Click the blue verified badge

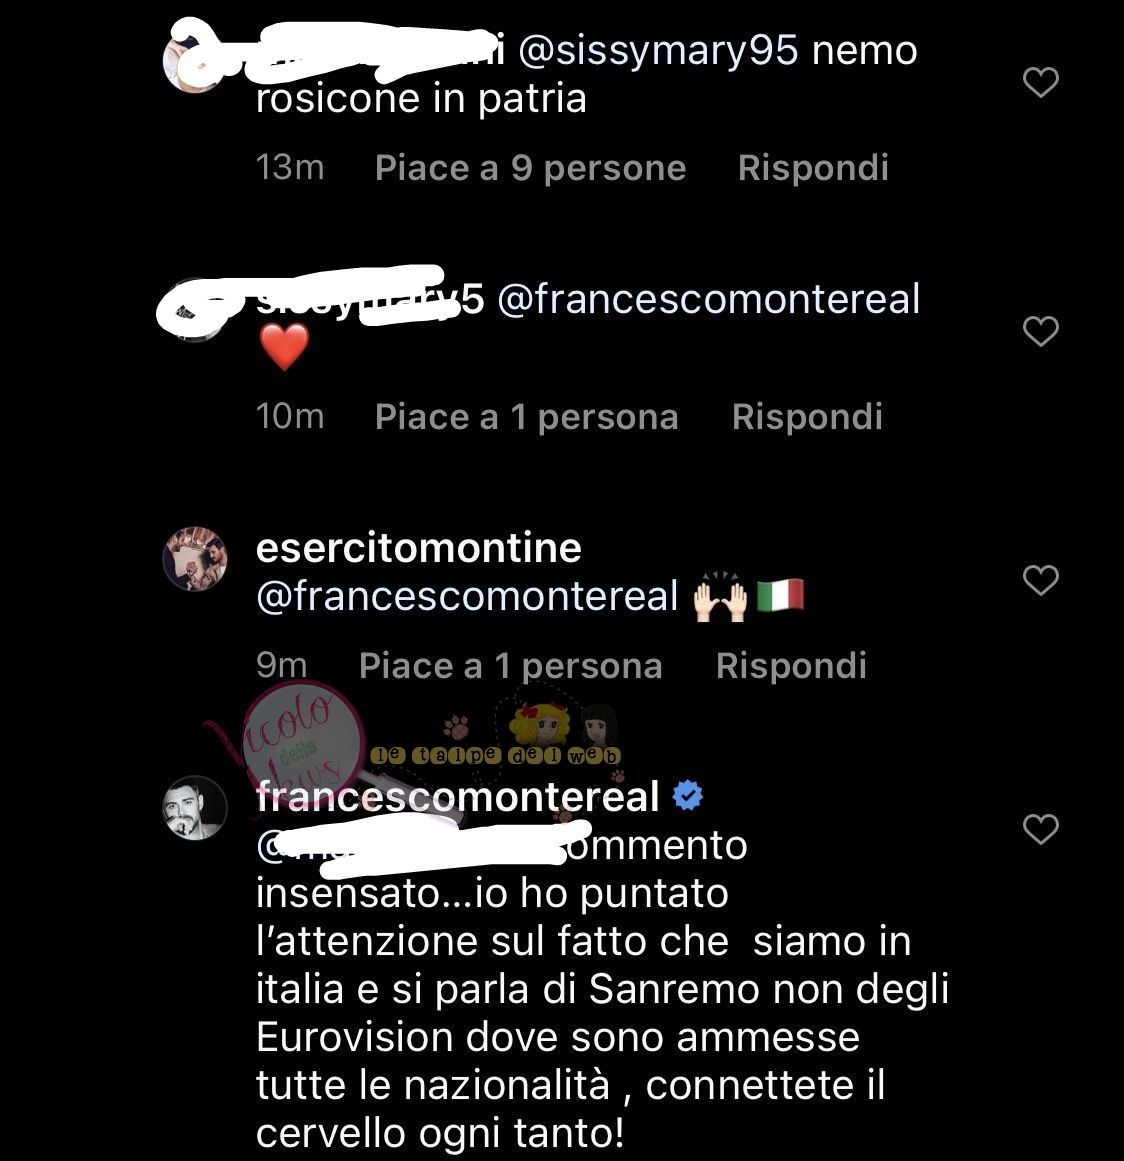pyautogui.click(x=688, y=795)
